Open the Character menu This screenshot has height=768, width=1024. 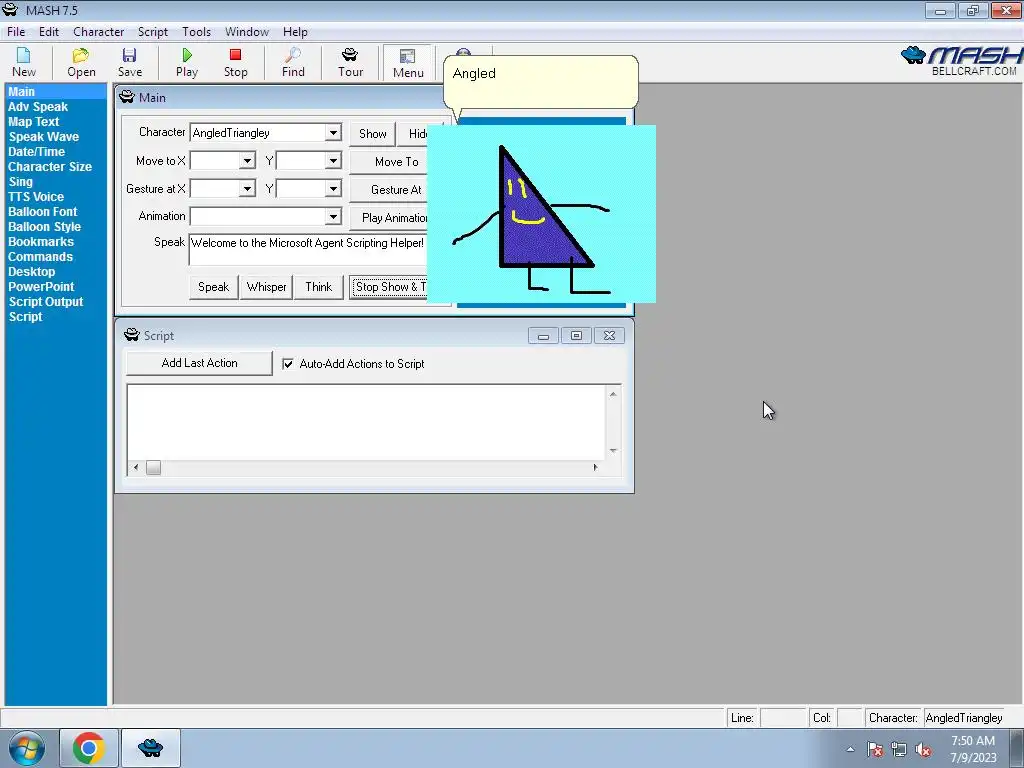99,31
